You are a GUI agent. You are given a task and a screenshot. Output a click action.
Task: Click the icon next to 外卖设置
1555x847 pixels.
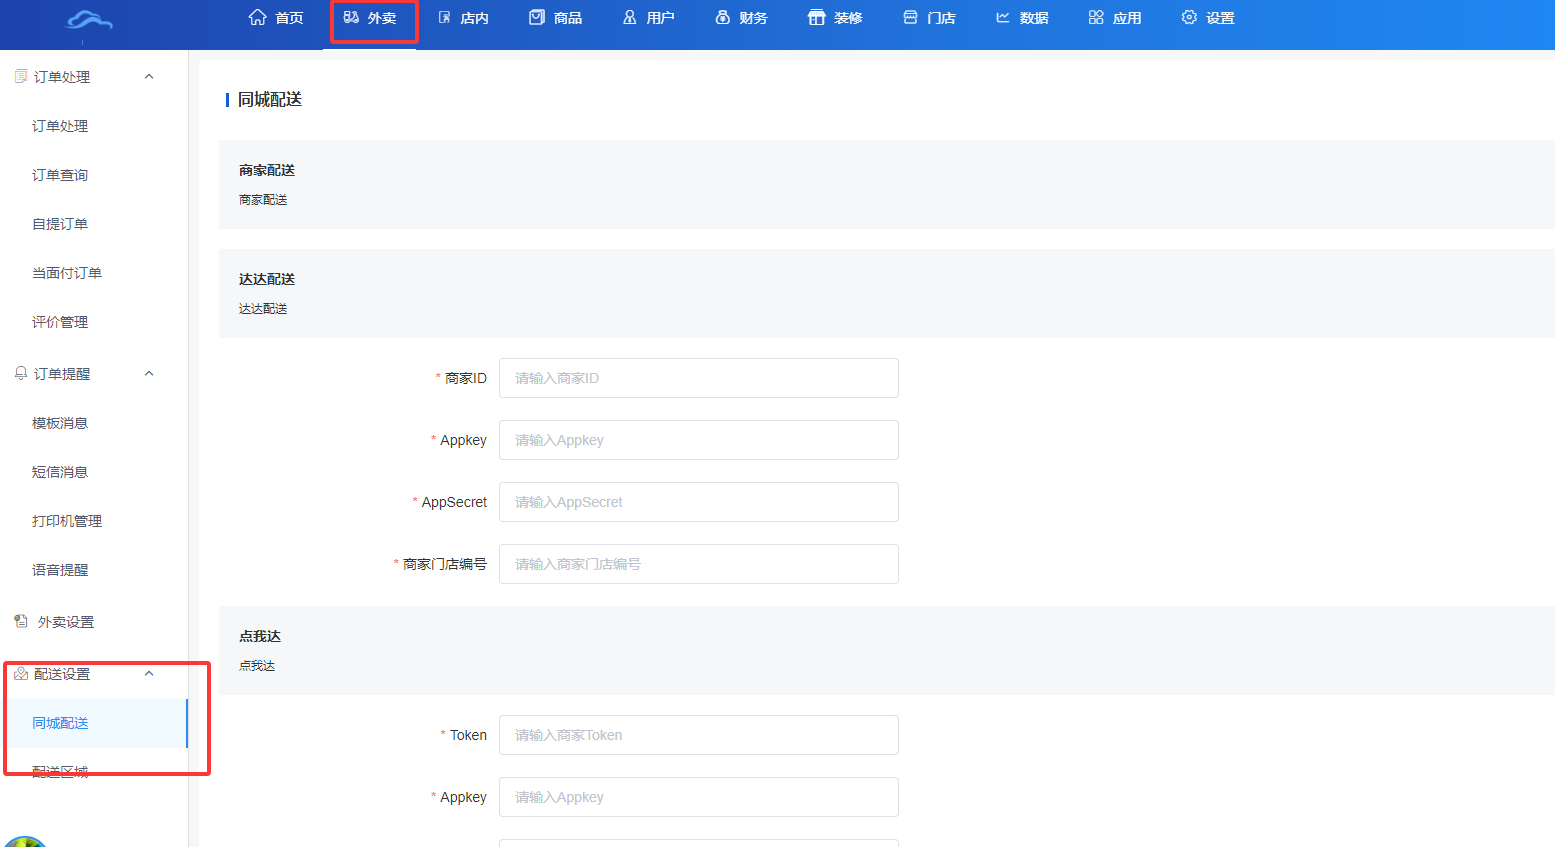coord(21,621)
